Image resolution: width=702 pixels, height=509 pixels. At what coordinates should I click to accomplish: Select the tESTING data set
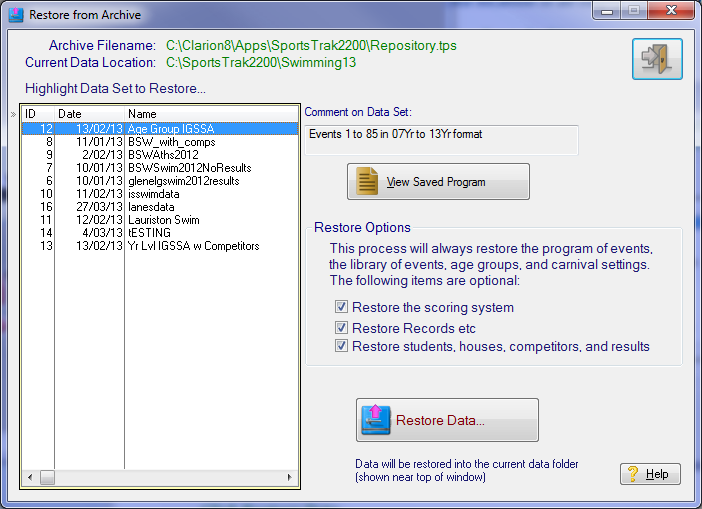click(x=160, y=233)
